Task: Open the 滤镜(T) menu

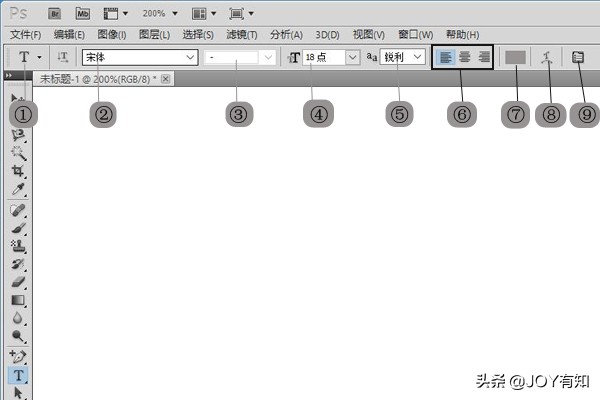Action: point(241,35)
